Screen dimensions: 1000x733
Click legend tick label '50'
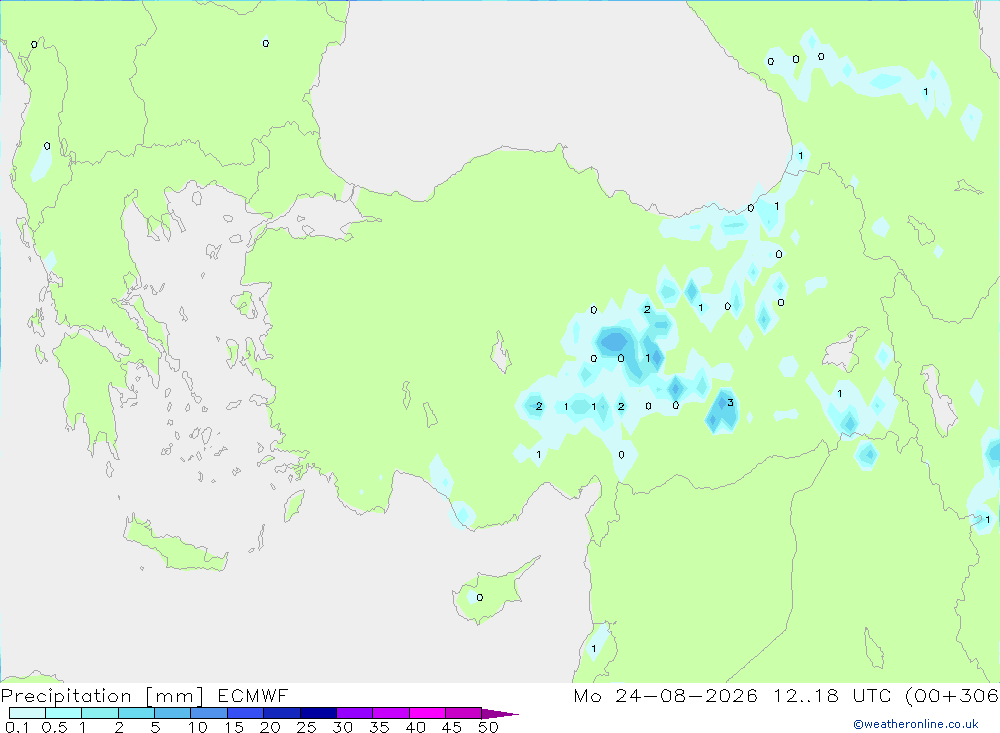[488, 727]
